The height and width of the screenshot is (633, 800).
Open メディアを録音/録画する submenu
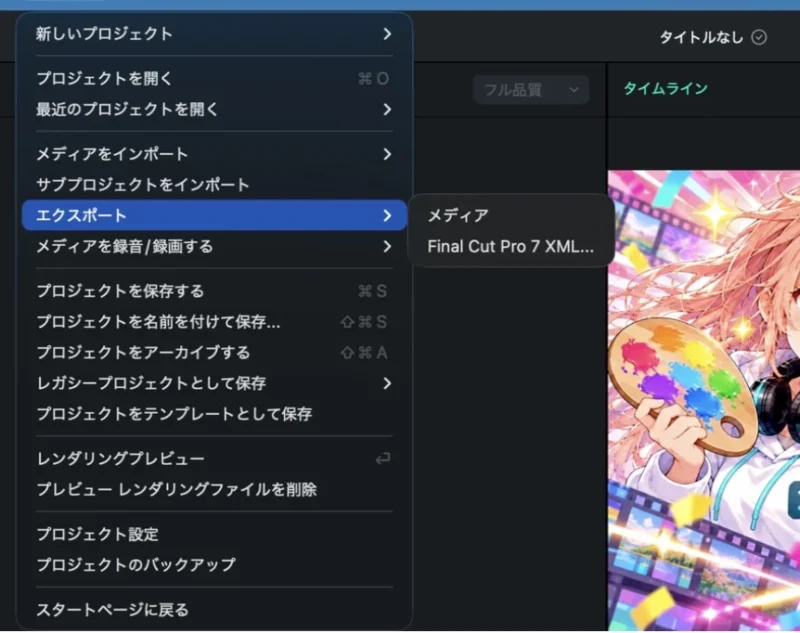pos(214,246)
